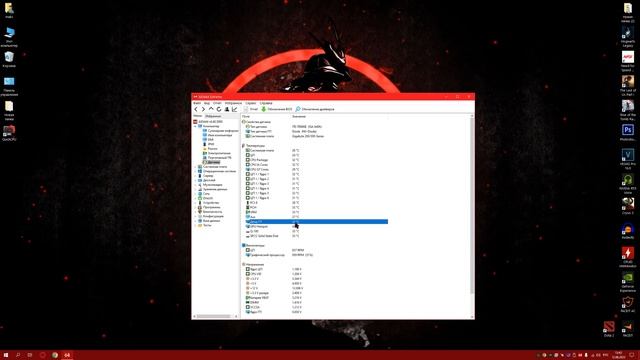Select Портативный ПК in the tree

217,158
